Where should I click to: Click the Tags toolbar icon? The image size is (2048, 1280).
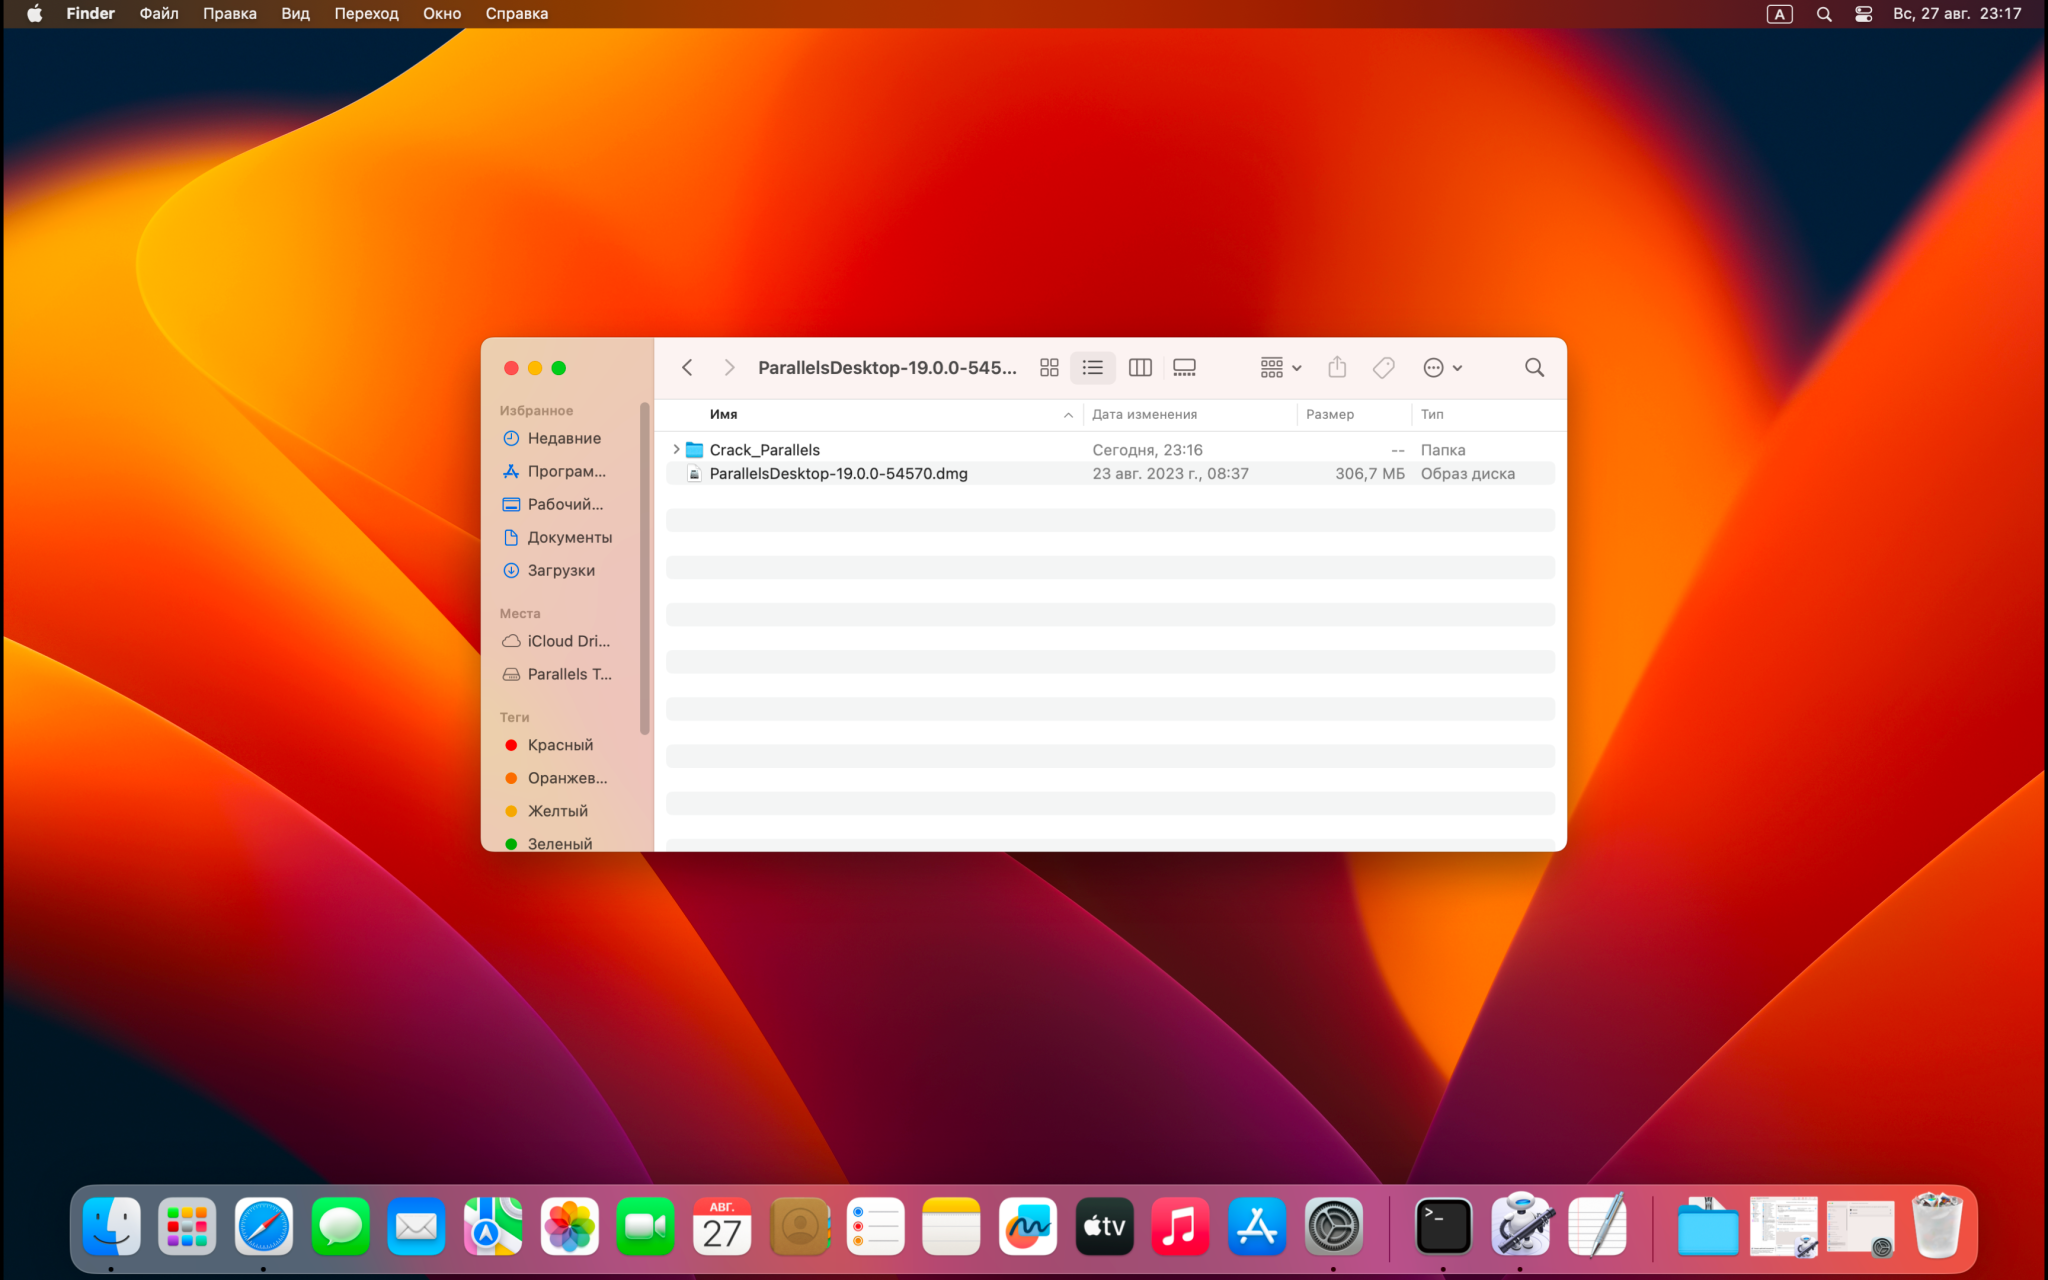1384,368
